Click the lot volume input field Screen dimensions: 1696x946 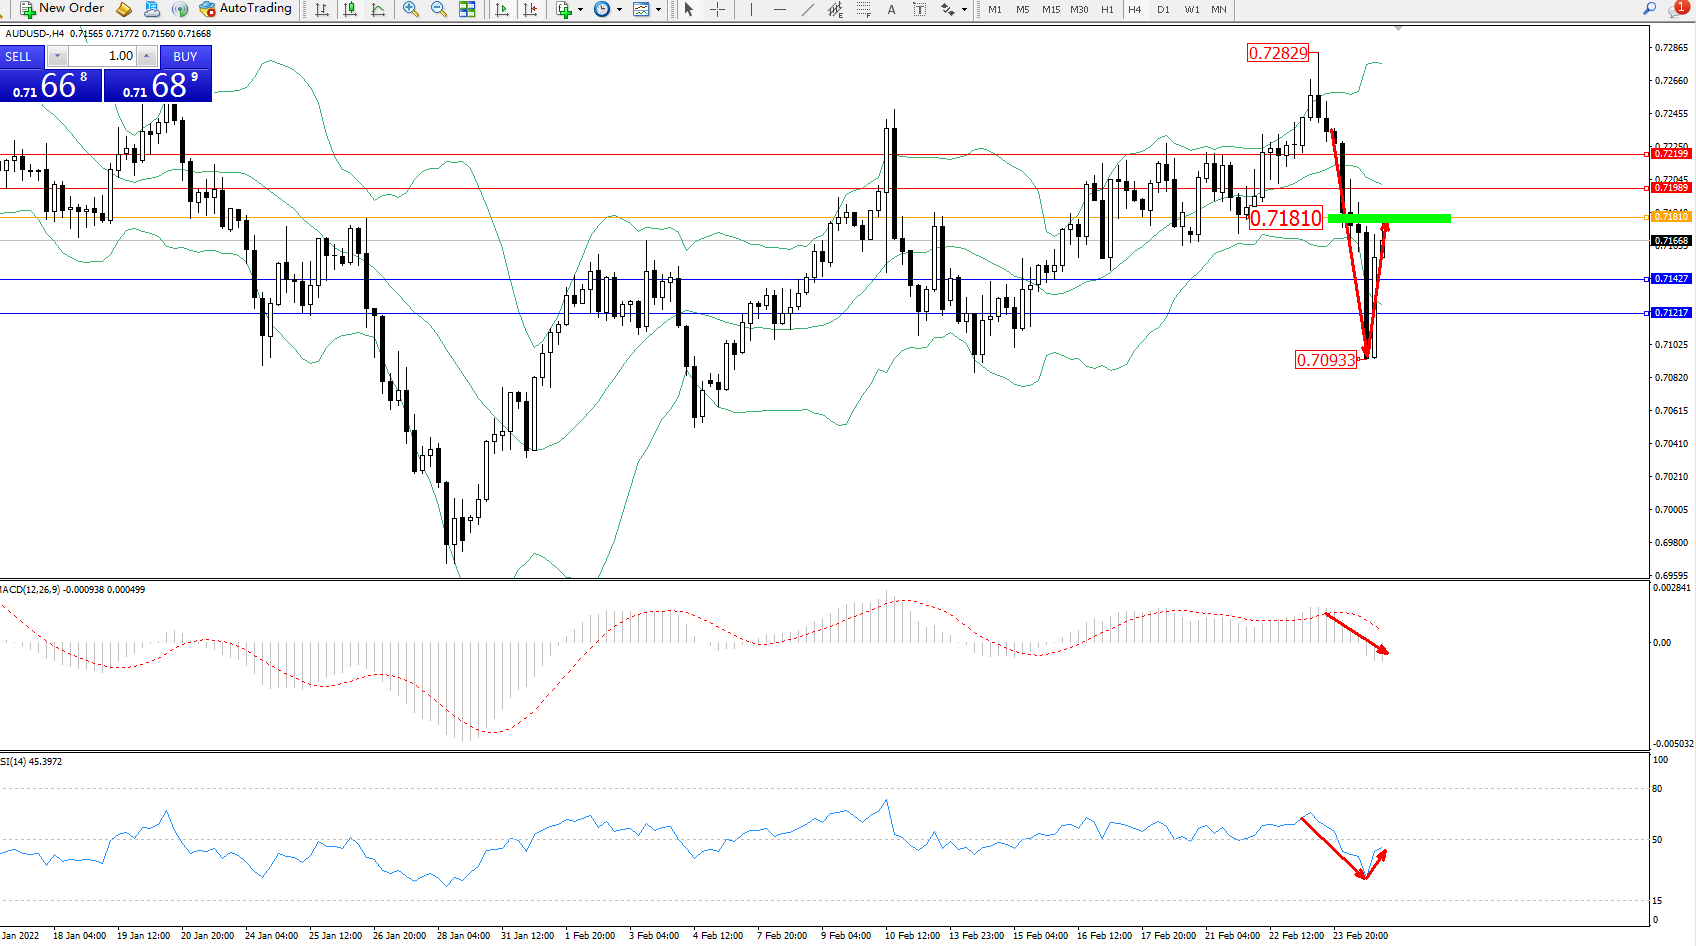coord(103,56)
